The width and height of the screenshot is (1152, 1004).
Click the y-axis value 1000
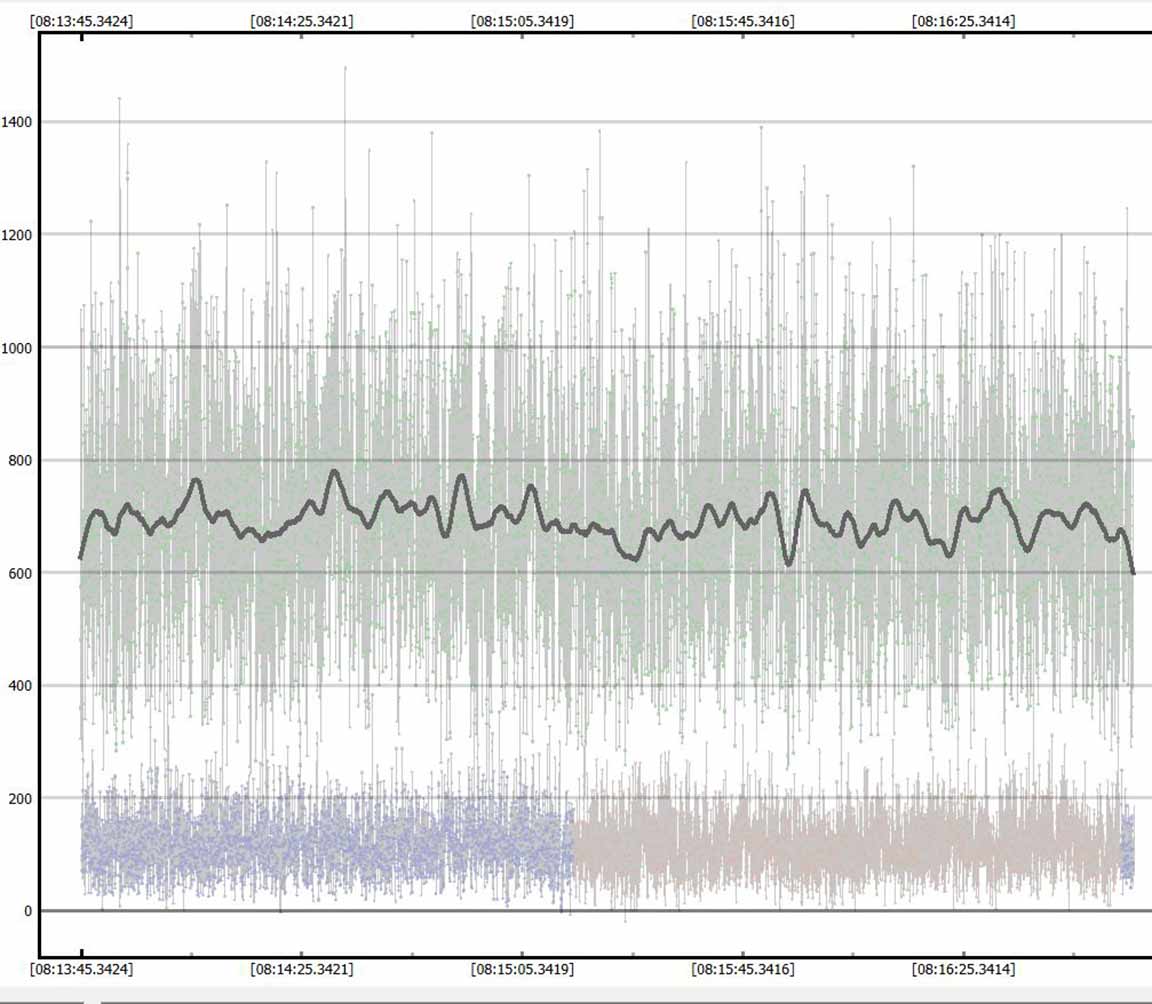point(17,348)
